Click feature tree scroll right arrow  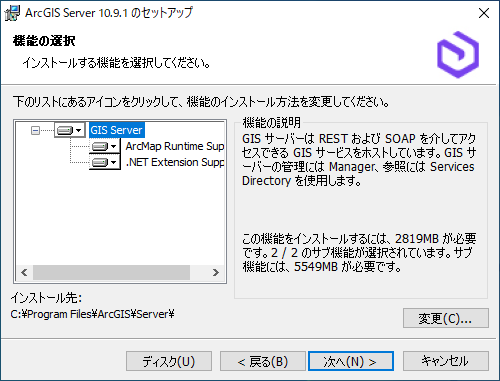tap(216, 273)
